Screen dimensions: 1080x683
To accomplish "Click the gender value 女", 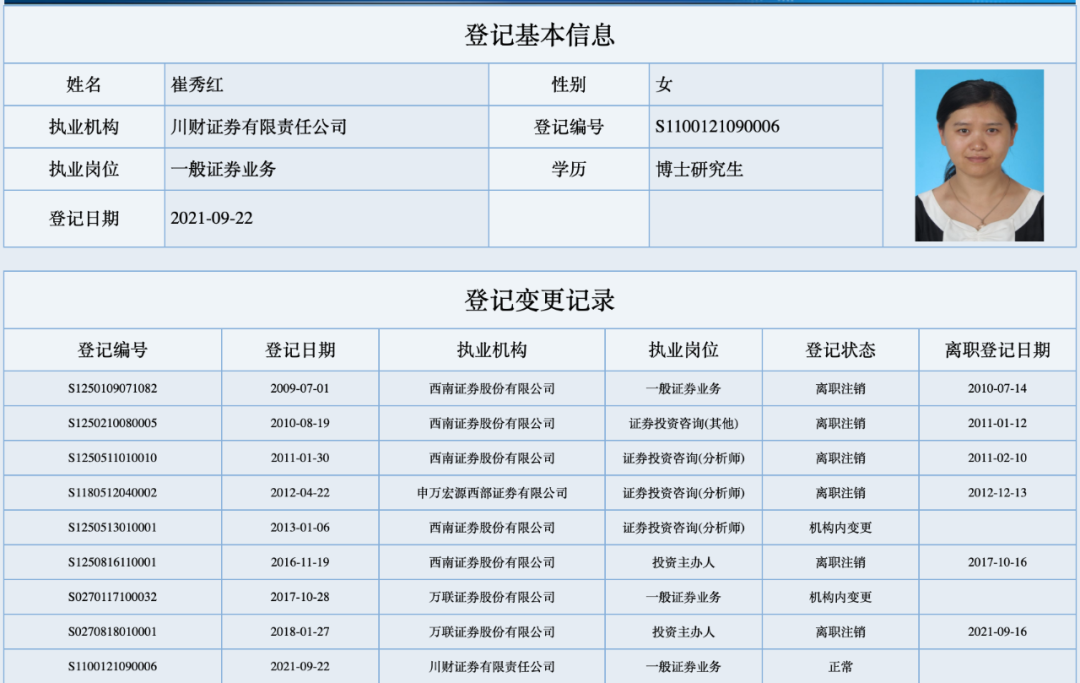I will (x=663, y=85).
